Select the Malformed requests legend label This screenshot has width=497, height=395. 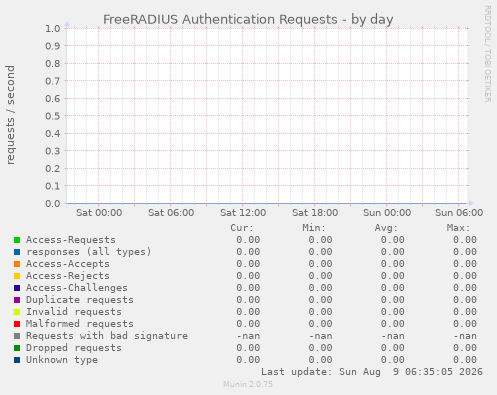coord(80,324)
